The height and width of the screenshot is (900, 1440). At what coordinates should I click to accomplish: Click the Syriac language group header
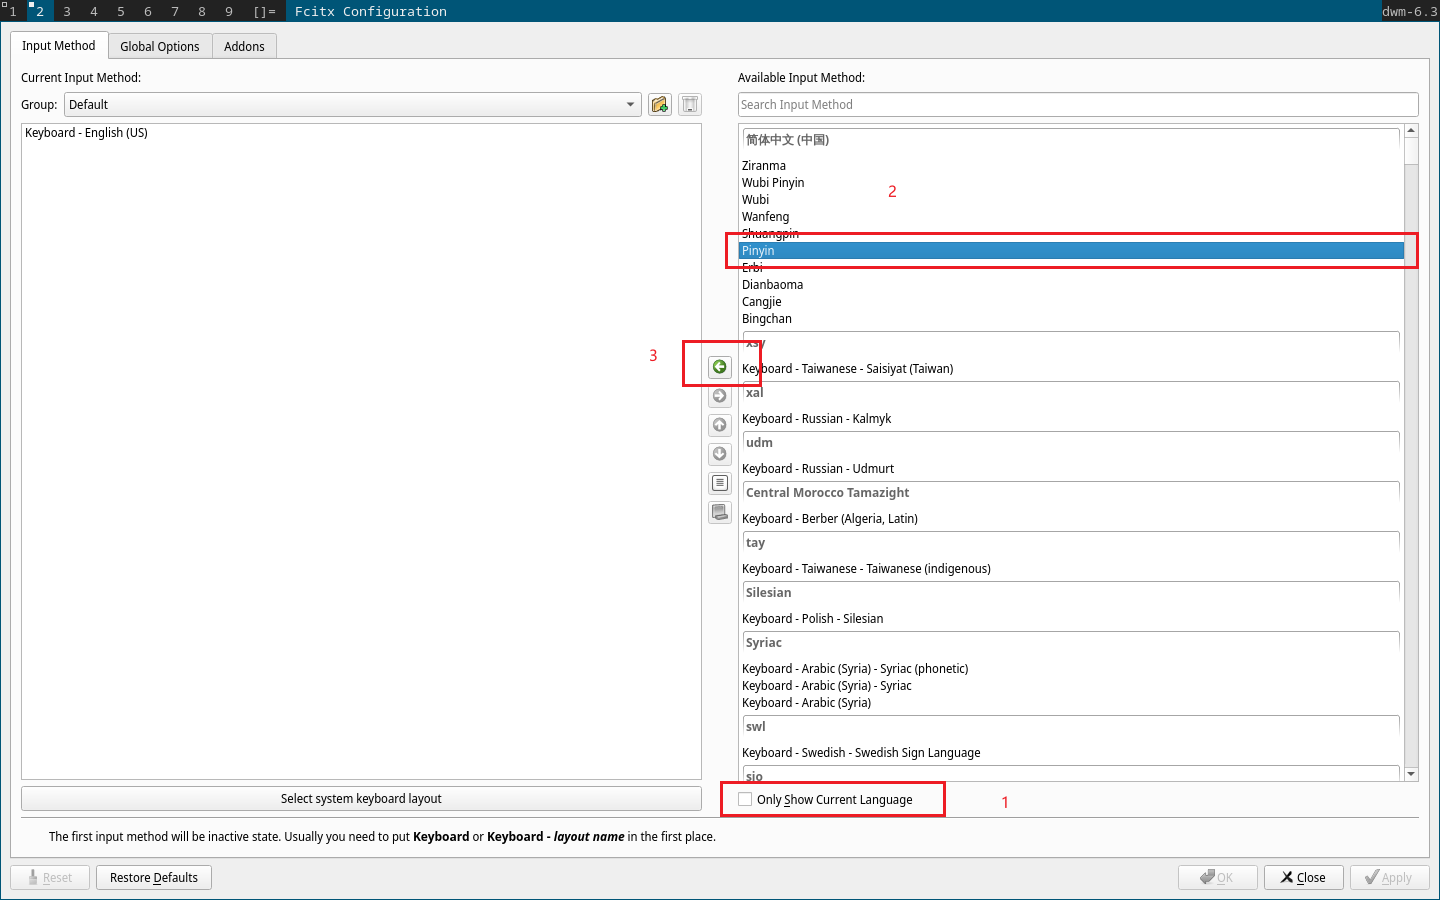tap(1071, 643)
